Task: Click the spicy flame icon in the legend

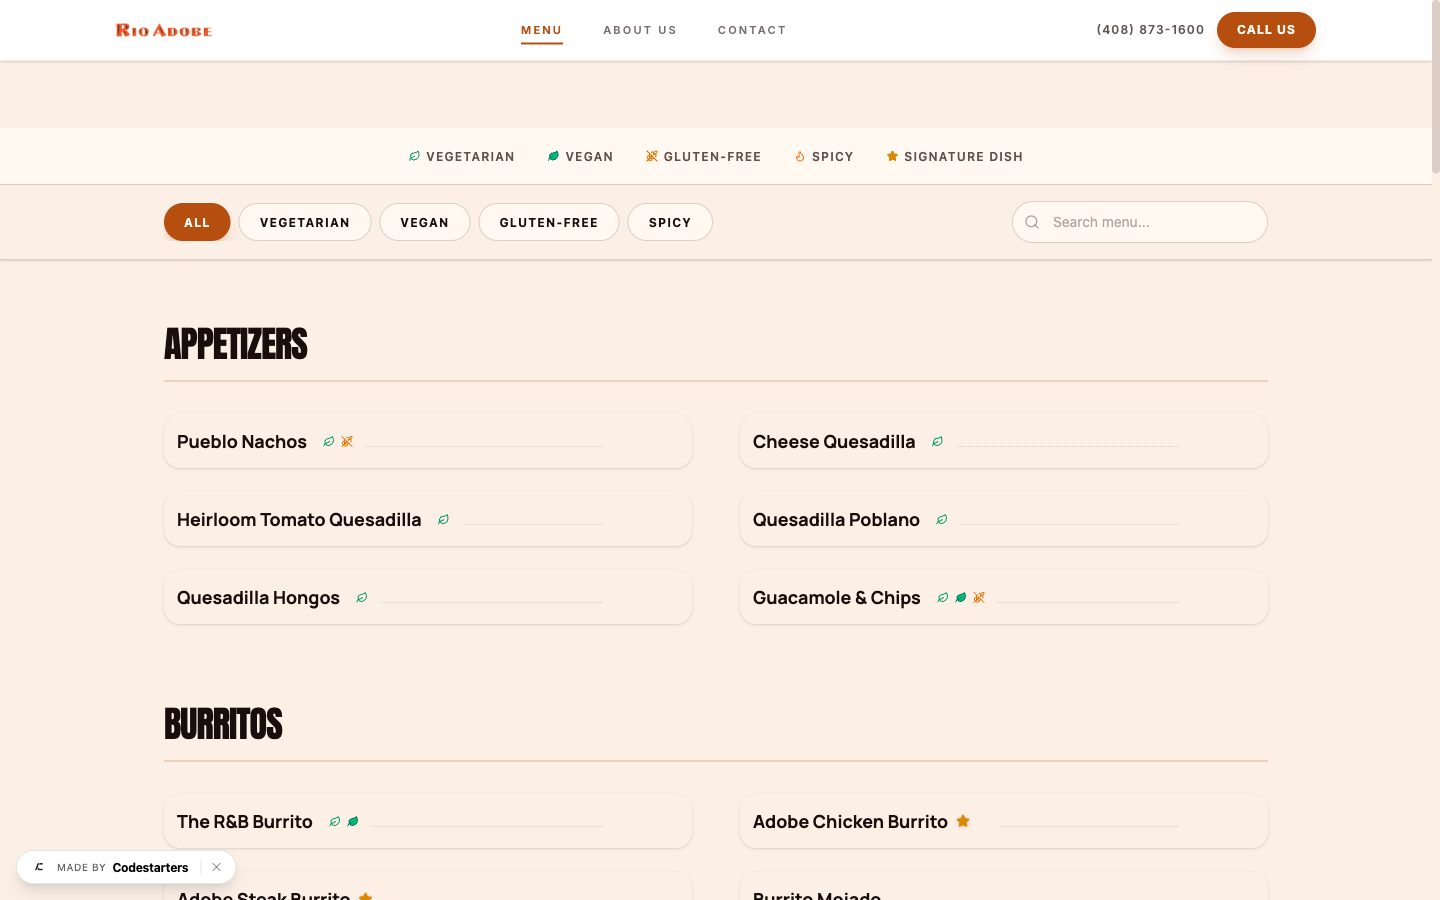Action: [x=800, y=156]
